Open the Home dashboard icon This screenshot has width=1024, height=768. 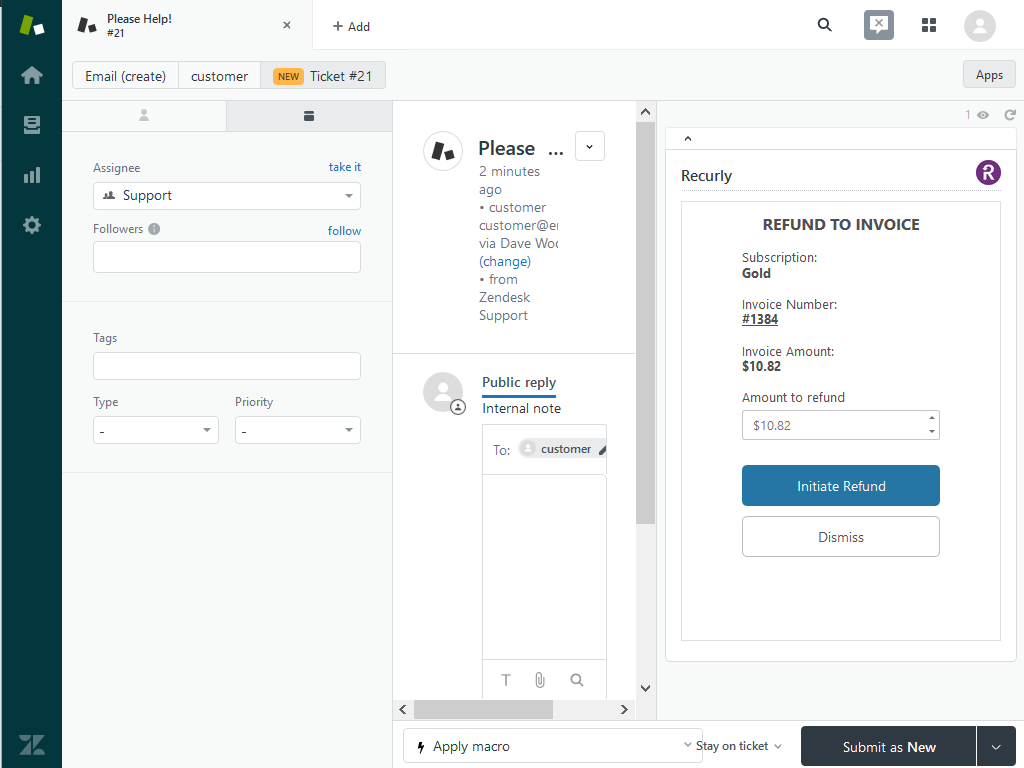(x=31, y=75)
